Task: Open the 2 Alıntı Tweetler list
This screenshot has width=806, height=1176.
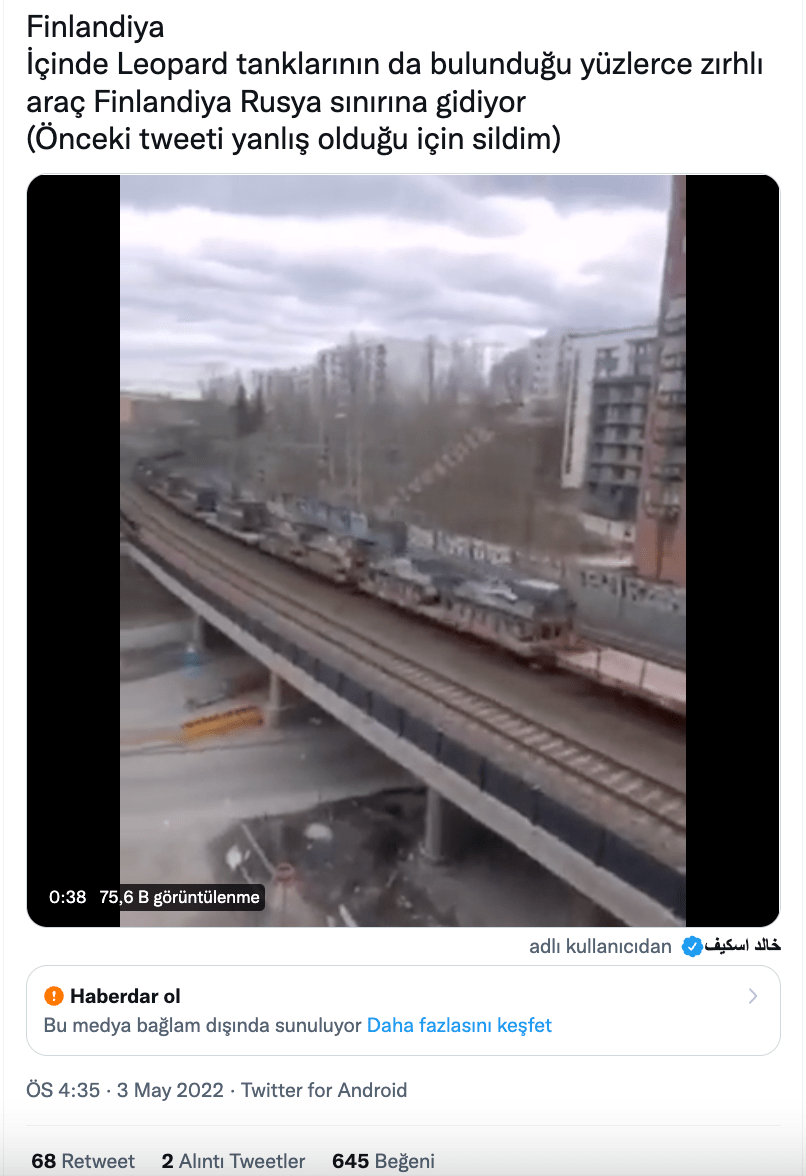Action: point(233,1161)
